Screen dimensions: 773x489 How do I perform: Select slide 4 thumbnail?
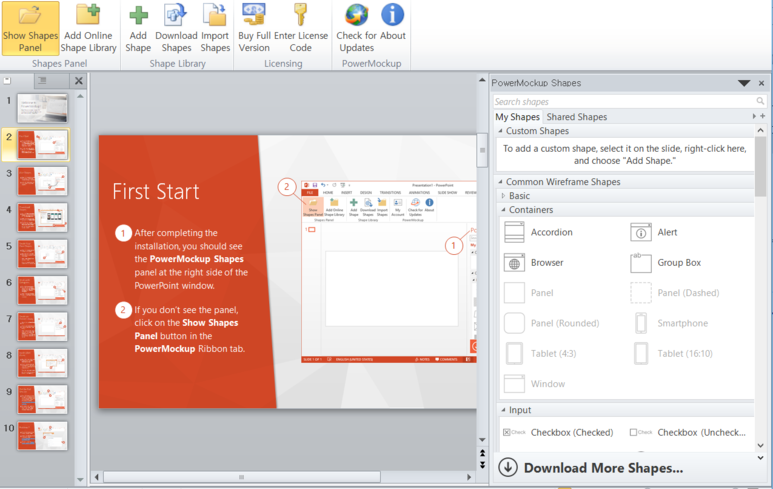click(x=42, y=217)
